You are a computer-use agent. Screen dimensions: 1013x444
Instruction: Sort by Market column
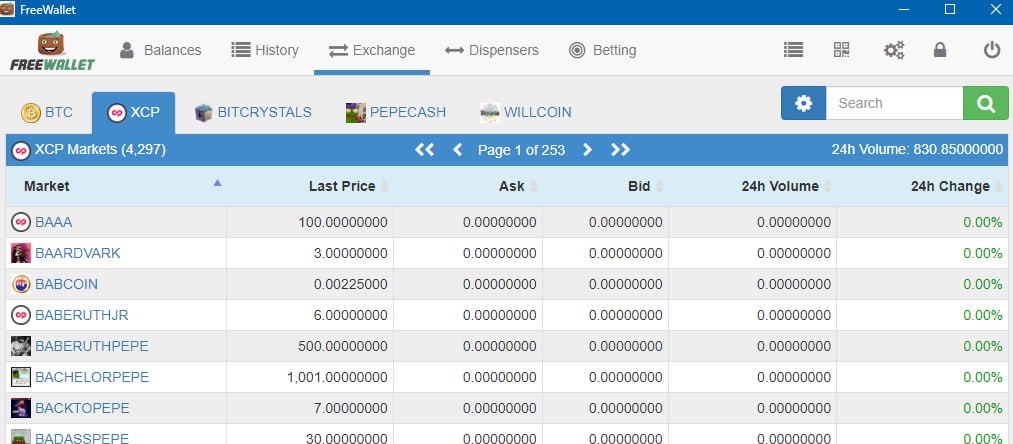(116, 186)
